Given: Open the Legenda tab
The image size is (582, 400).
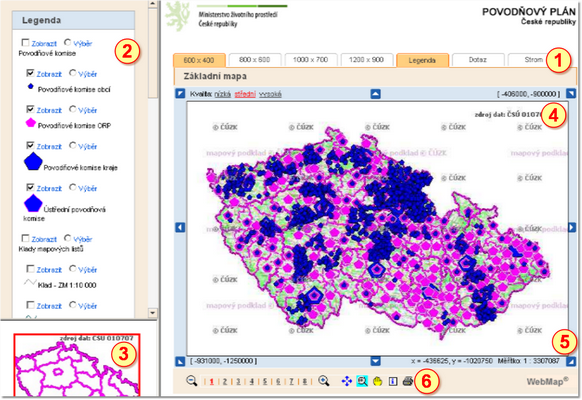Looking at the screenshot, I should coord(422,60).
